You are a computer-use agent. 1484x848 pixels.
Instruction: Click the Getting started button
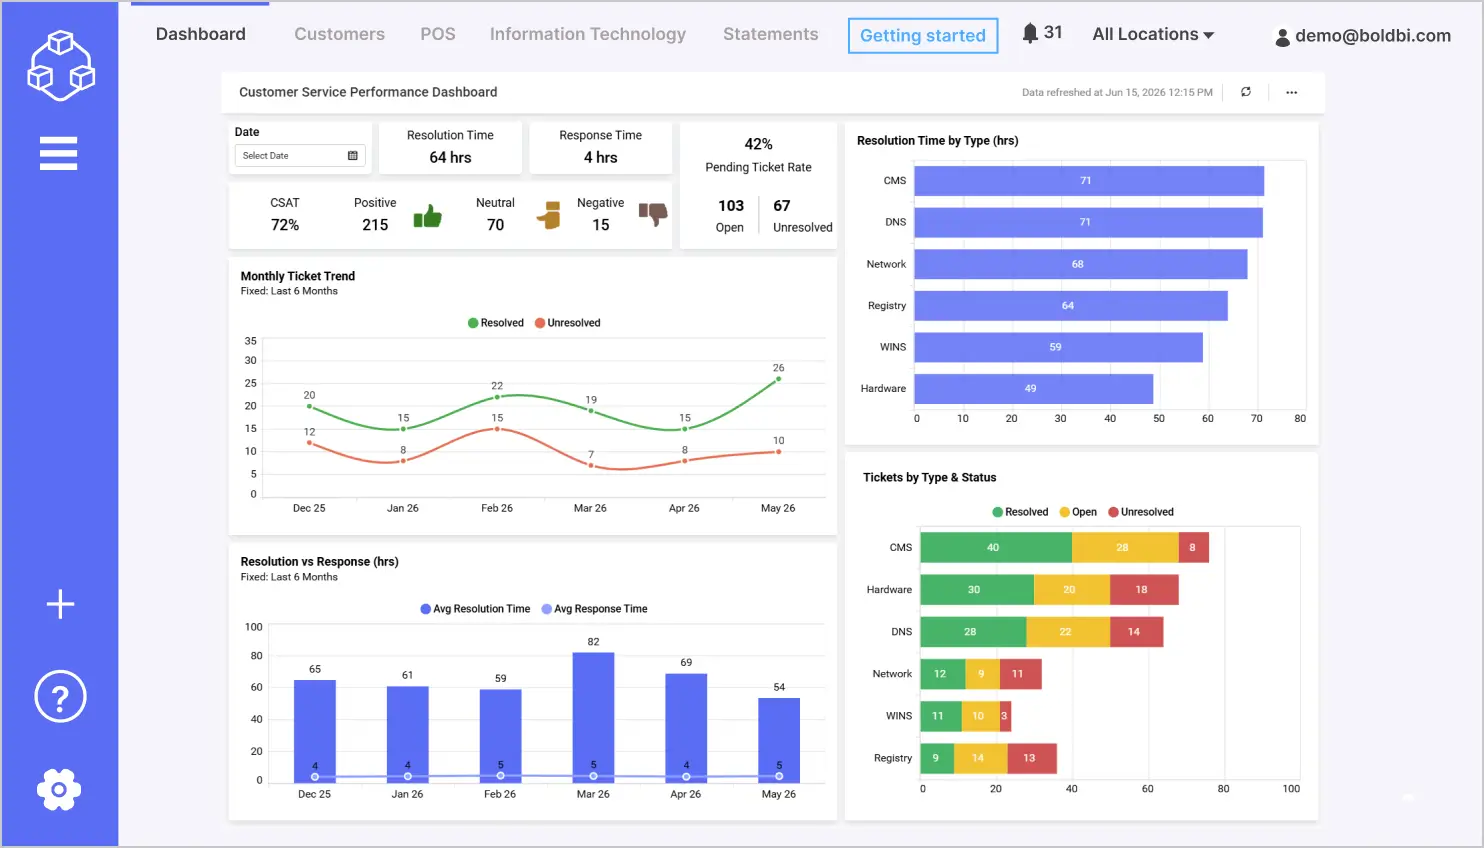[923, 36]
